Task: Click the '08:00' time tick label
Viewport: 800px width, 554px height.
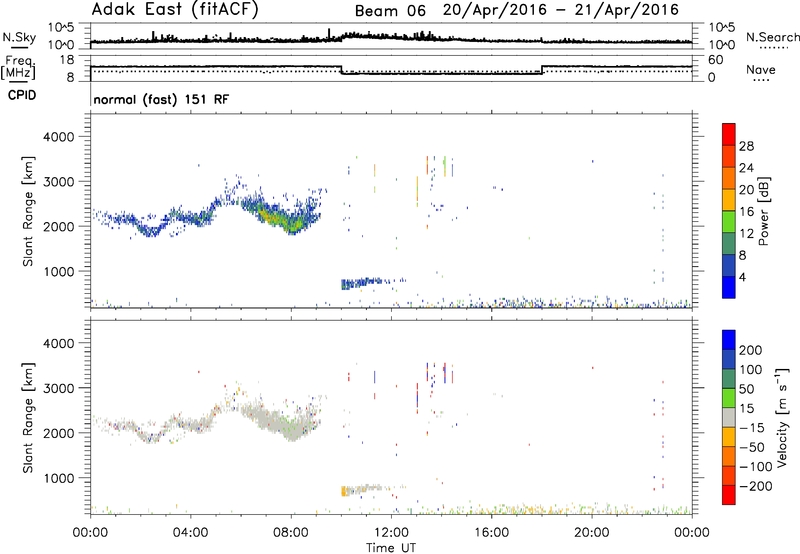Action: tap(291, 533)
